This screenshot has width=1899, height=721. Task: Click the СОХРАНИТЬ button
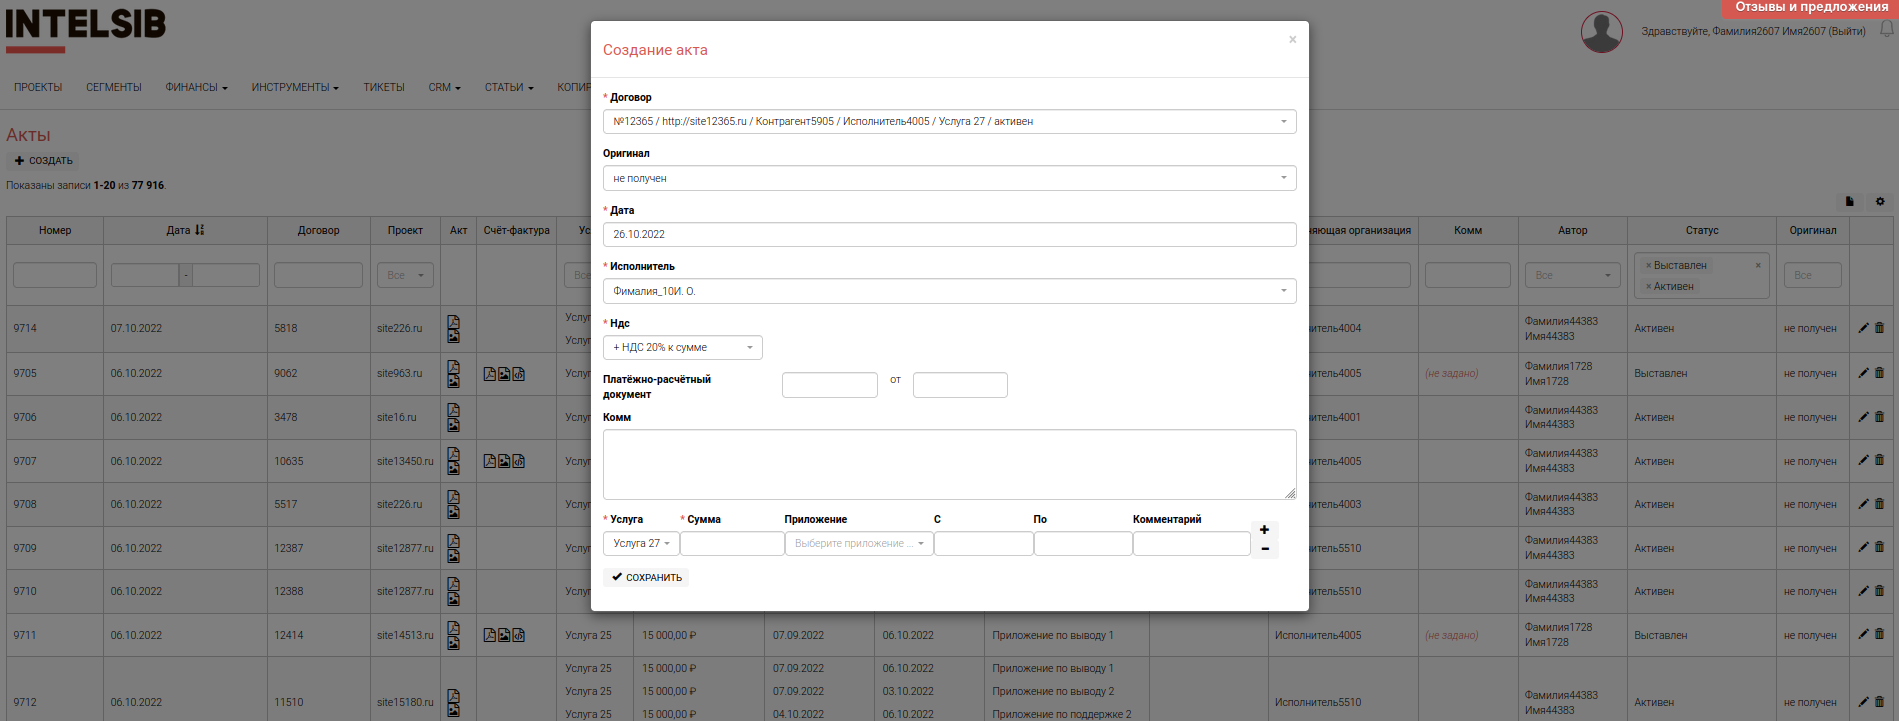(646, 577)
